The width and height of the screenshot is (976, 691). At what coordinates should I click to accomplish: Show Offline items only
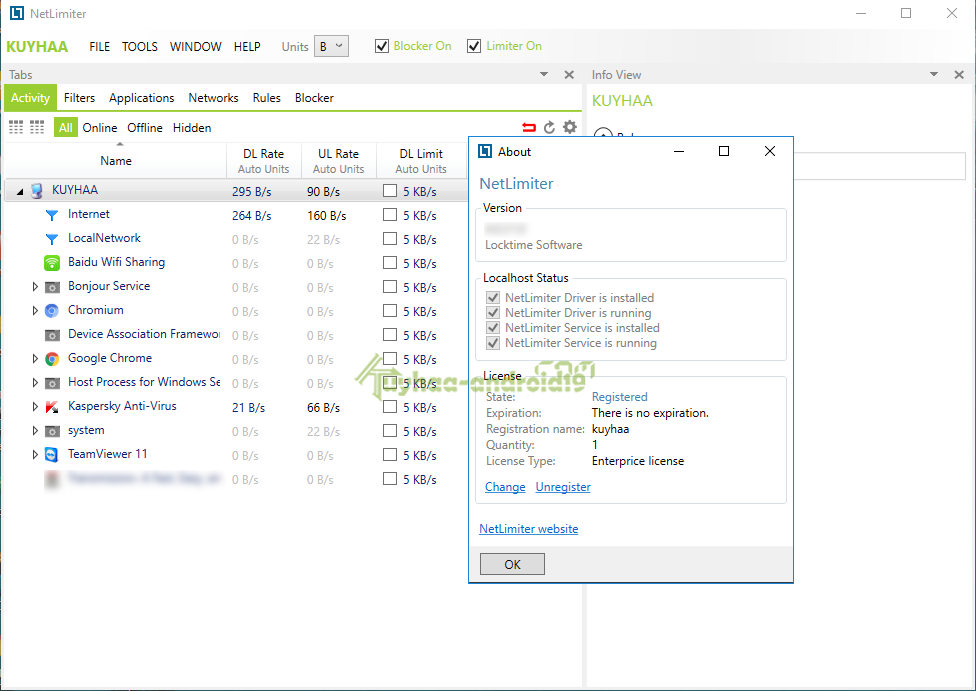click(x=144, y=128)
